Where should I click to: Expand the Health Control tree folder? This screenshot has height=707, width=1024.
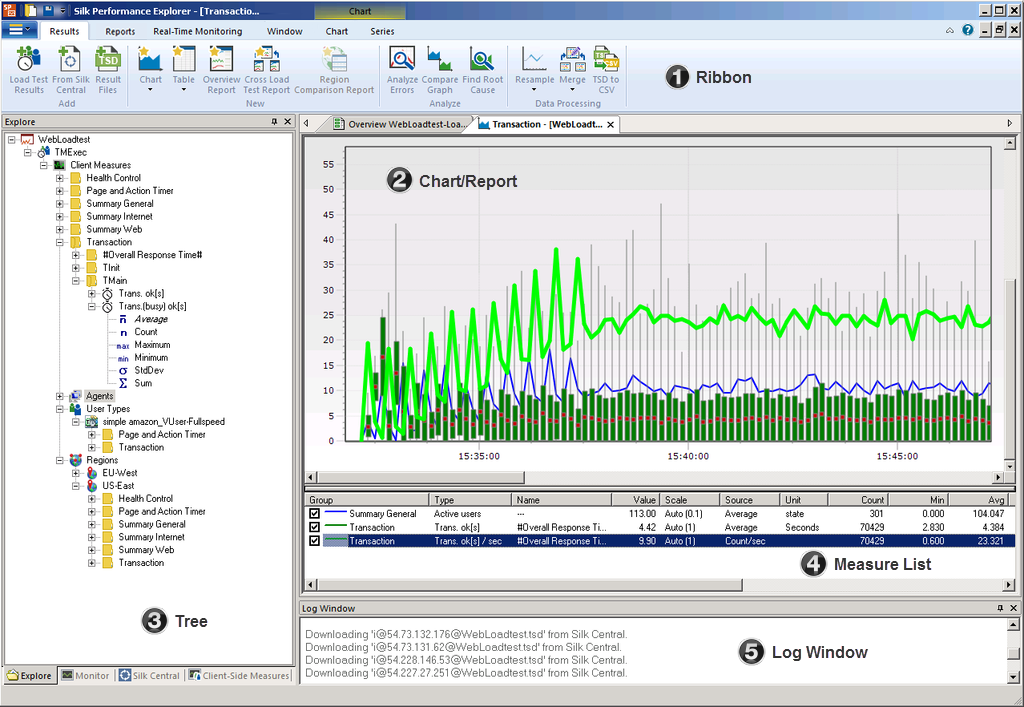[x=60, y=178]
